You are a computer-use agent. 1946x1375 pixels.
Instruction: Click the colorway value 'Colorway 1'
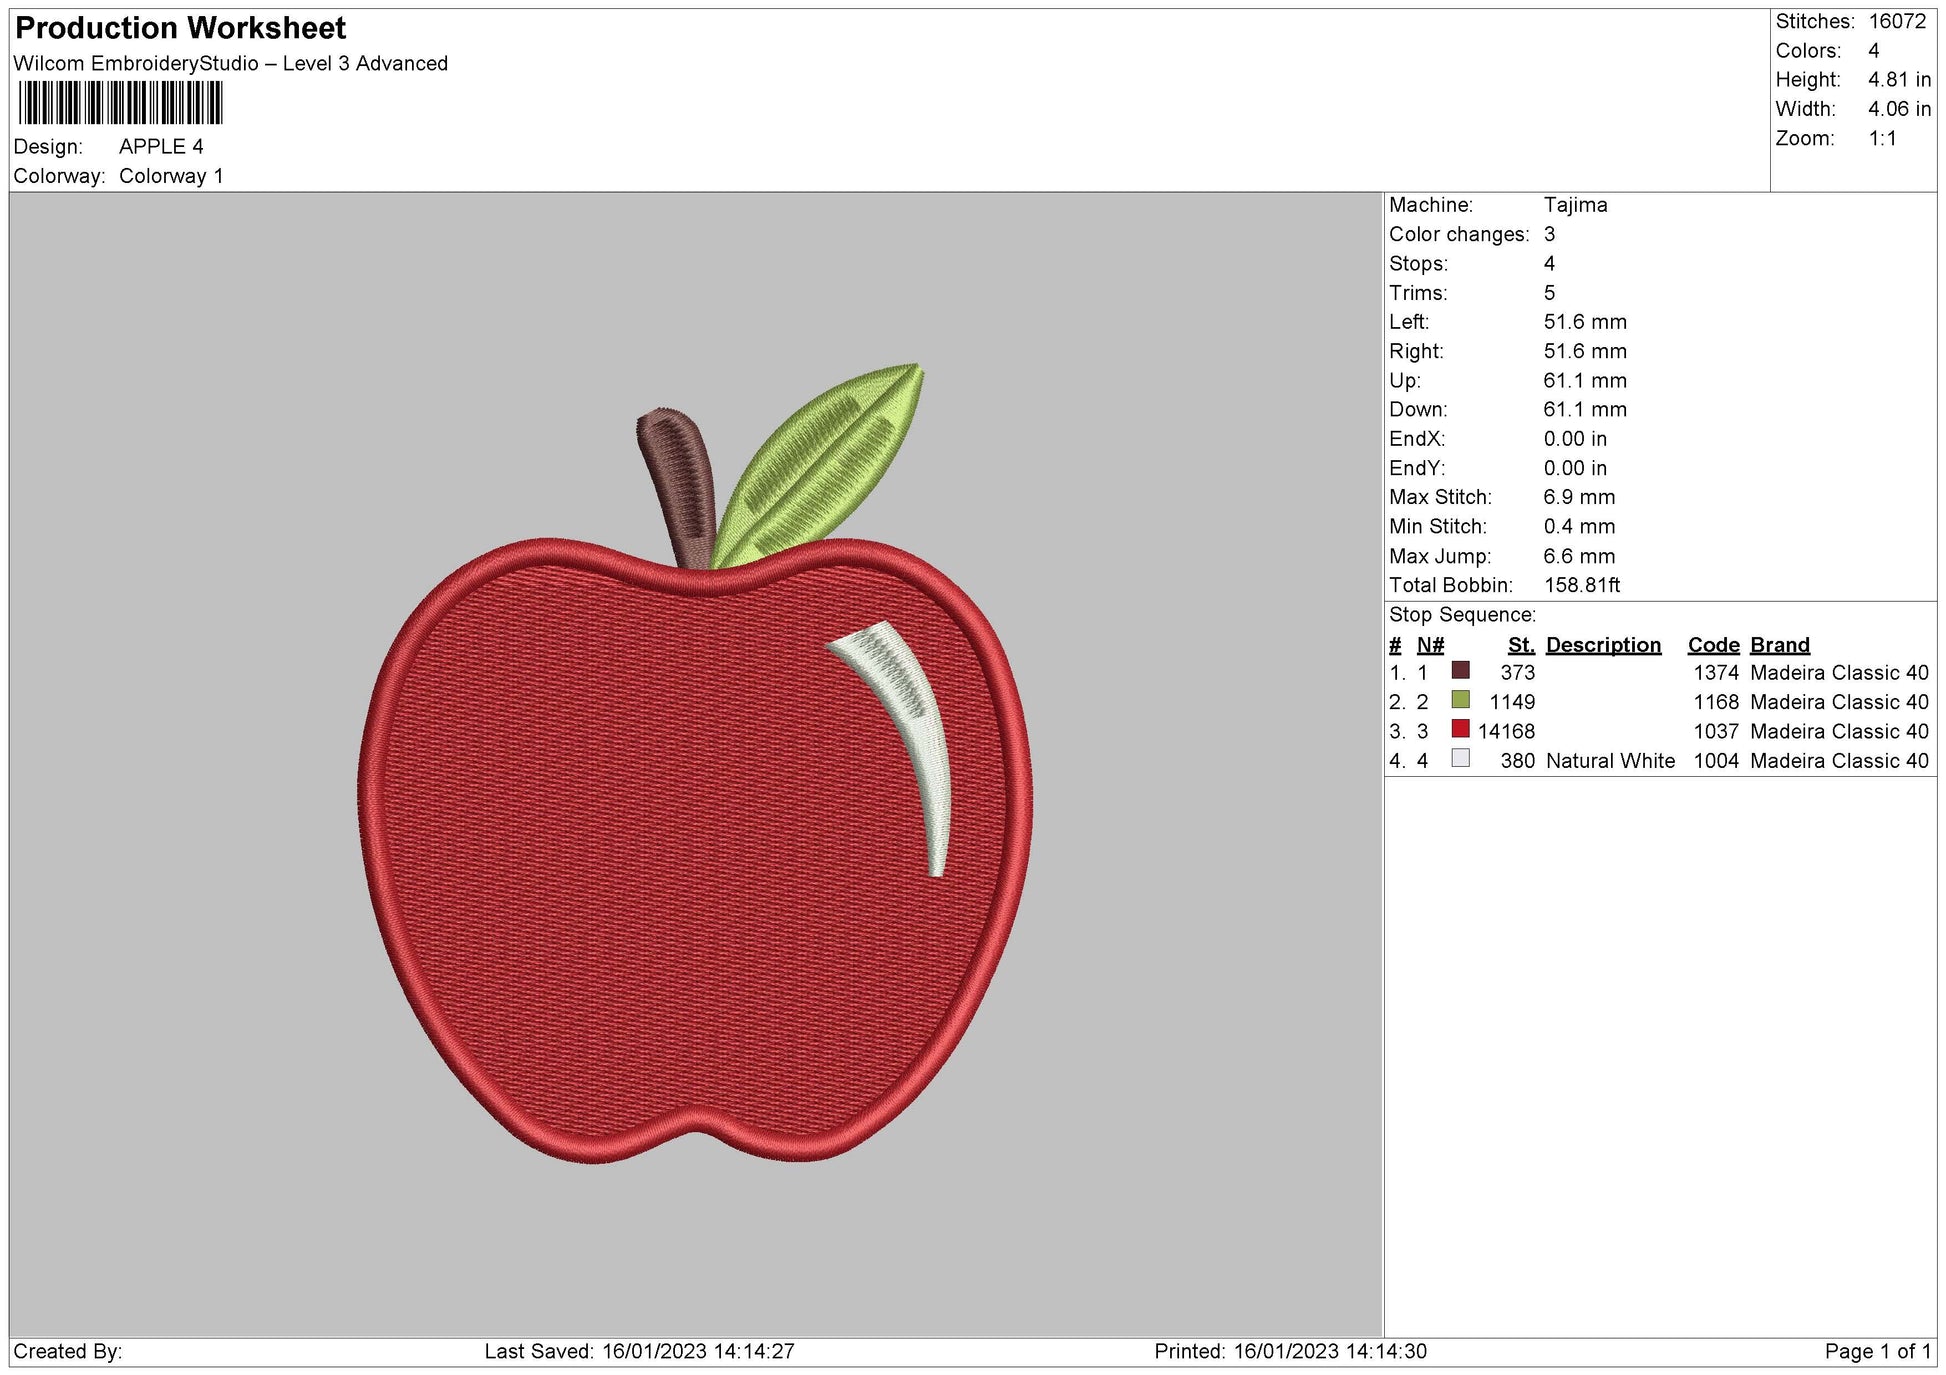pyautogui.click(x=171, y=176)
